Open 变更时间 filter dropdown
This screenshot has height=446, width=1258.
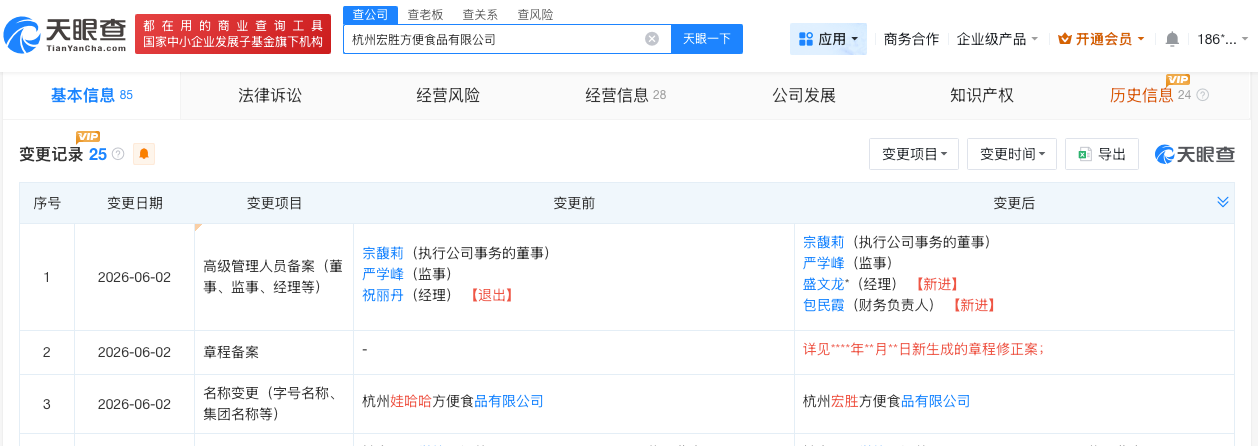[1012, 154]
